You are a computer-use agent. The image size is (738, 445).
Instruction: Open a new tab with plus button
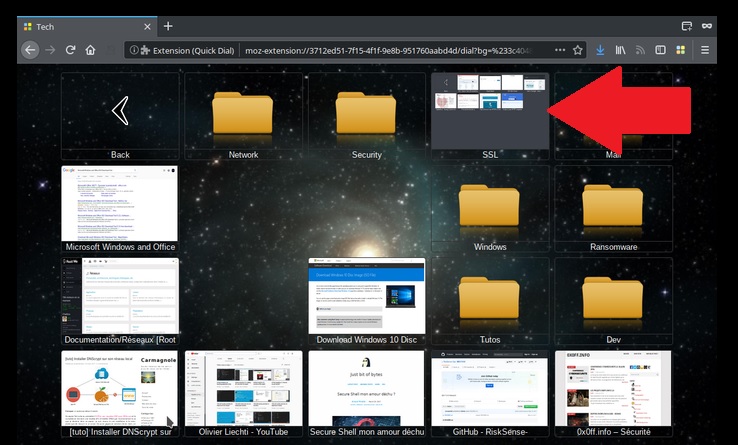(168, 26)
